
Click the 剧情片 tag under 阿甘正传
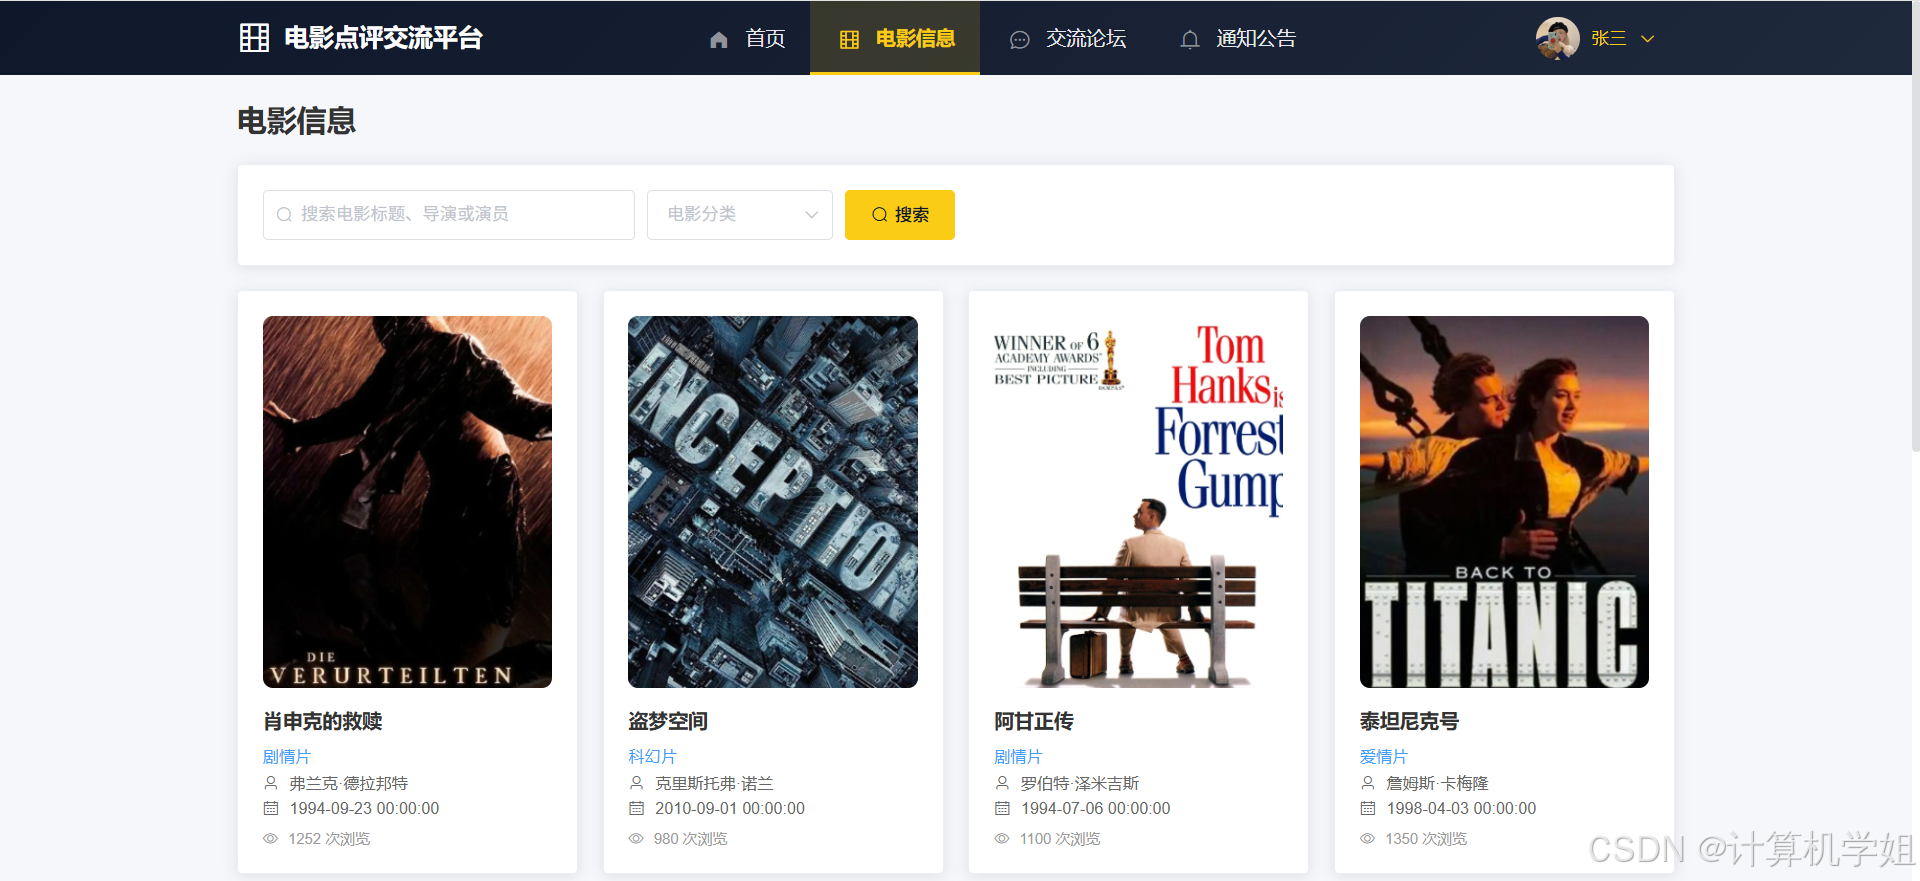coord(1018,757)
